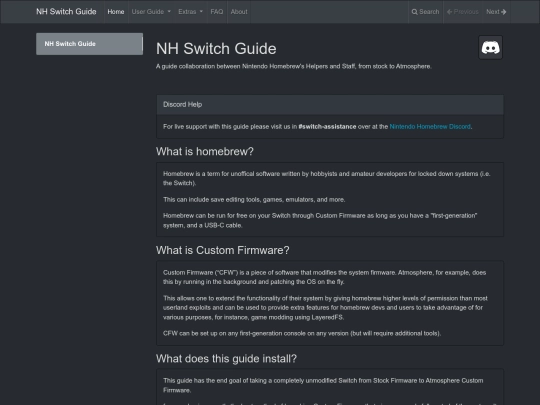Select NH Switch Guide sidebar entry

tap(90, 44)
